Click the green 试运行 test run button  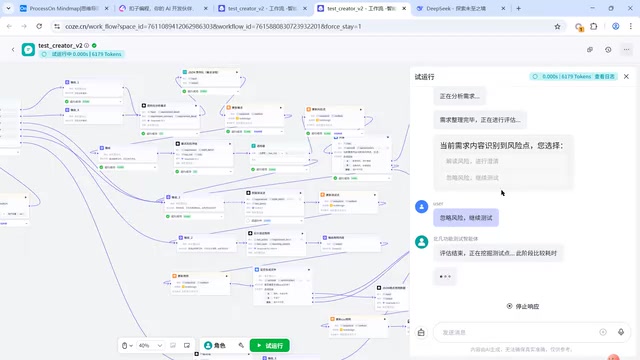click(270, 345)
